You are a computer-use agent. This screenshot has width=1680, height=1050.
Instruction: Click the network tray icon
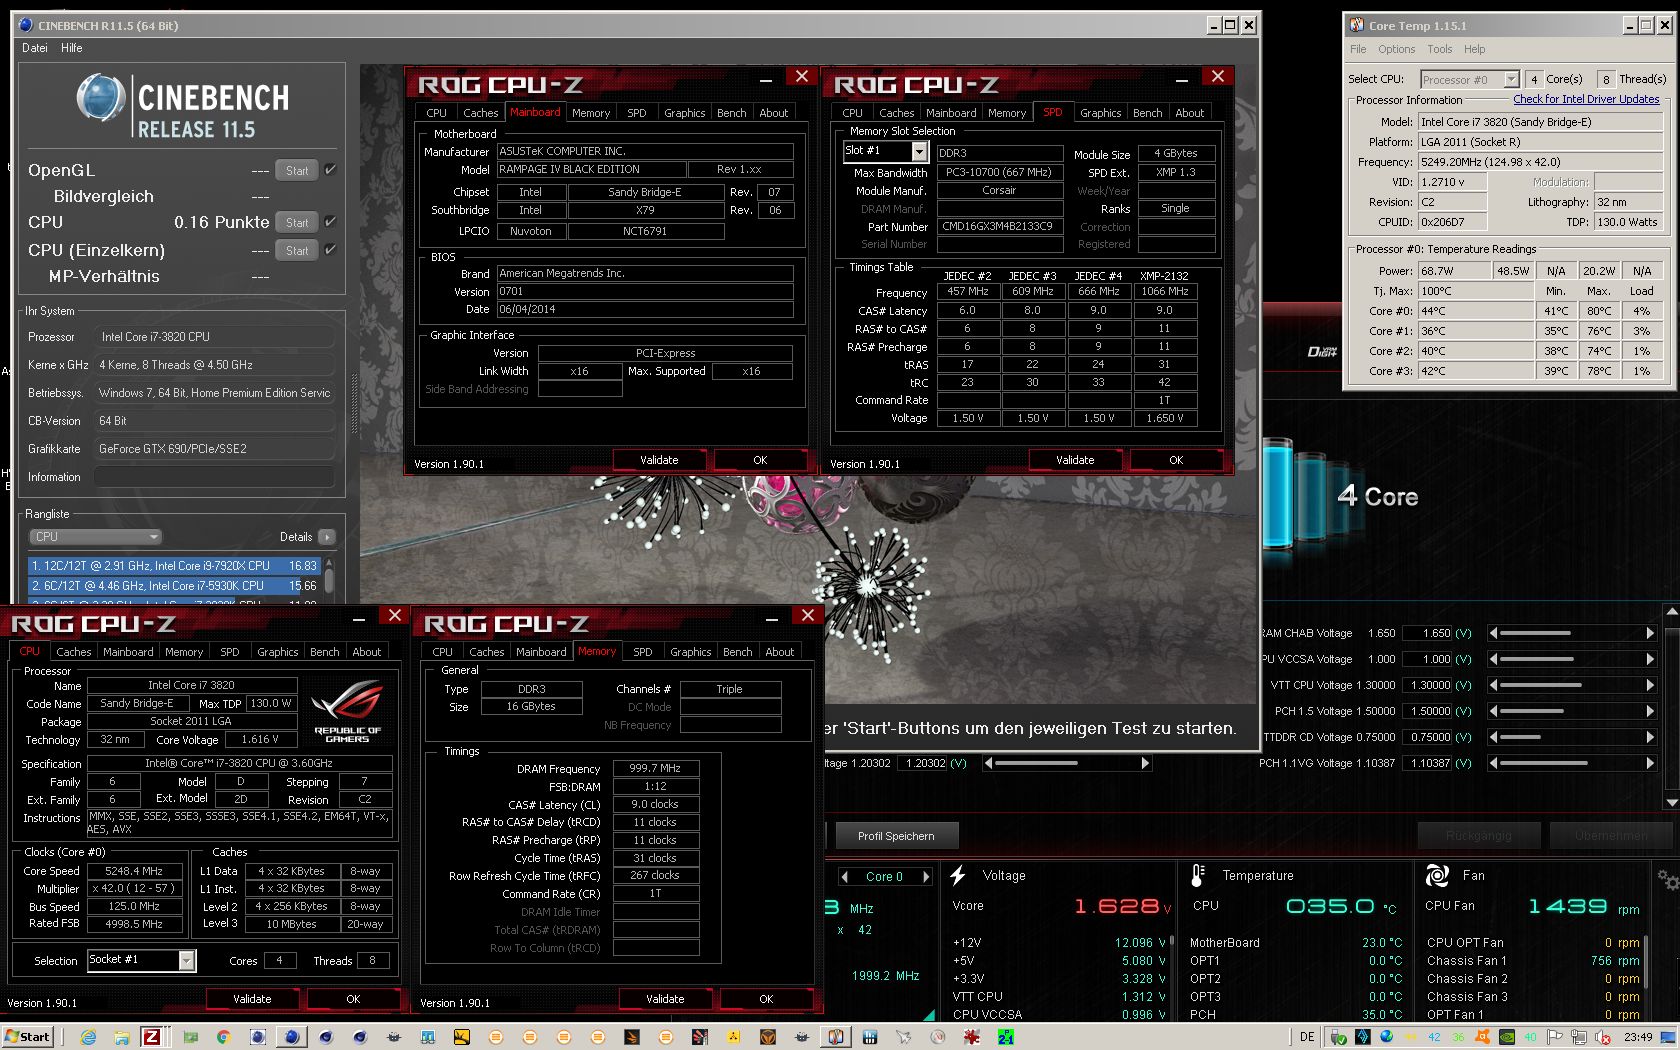1579,1037
